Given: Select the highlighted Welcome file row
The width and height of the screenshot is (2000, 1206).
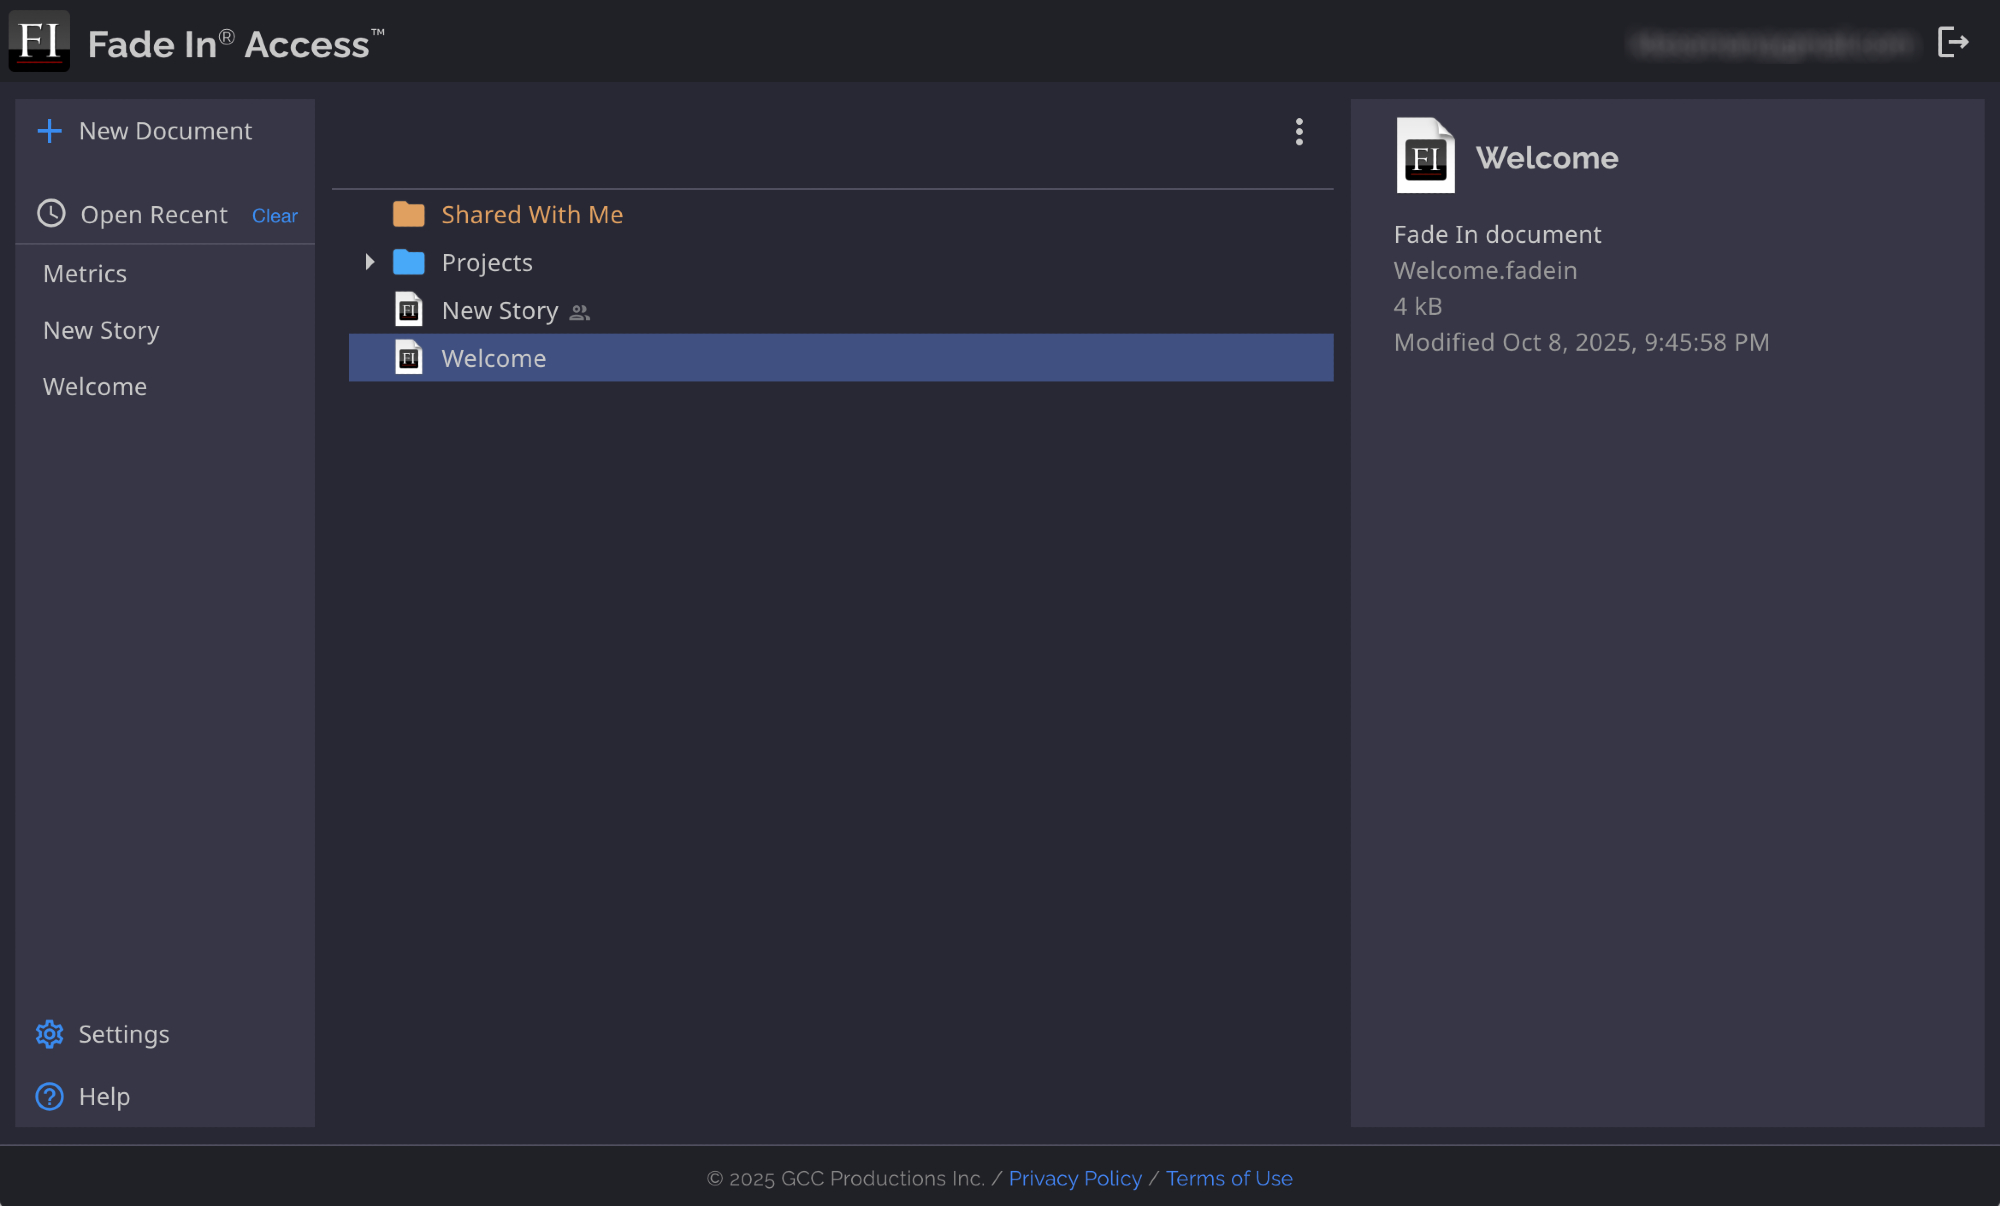Looking at the screenshot, I should [x=840, y=358].
